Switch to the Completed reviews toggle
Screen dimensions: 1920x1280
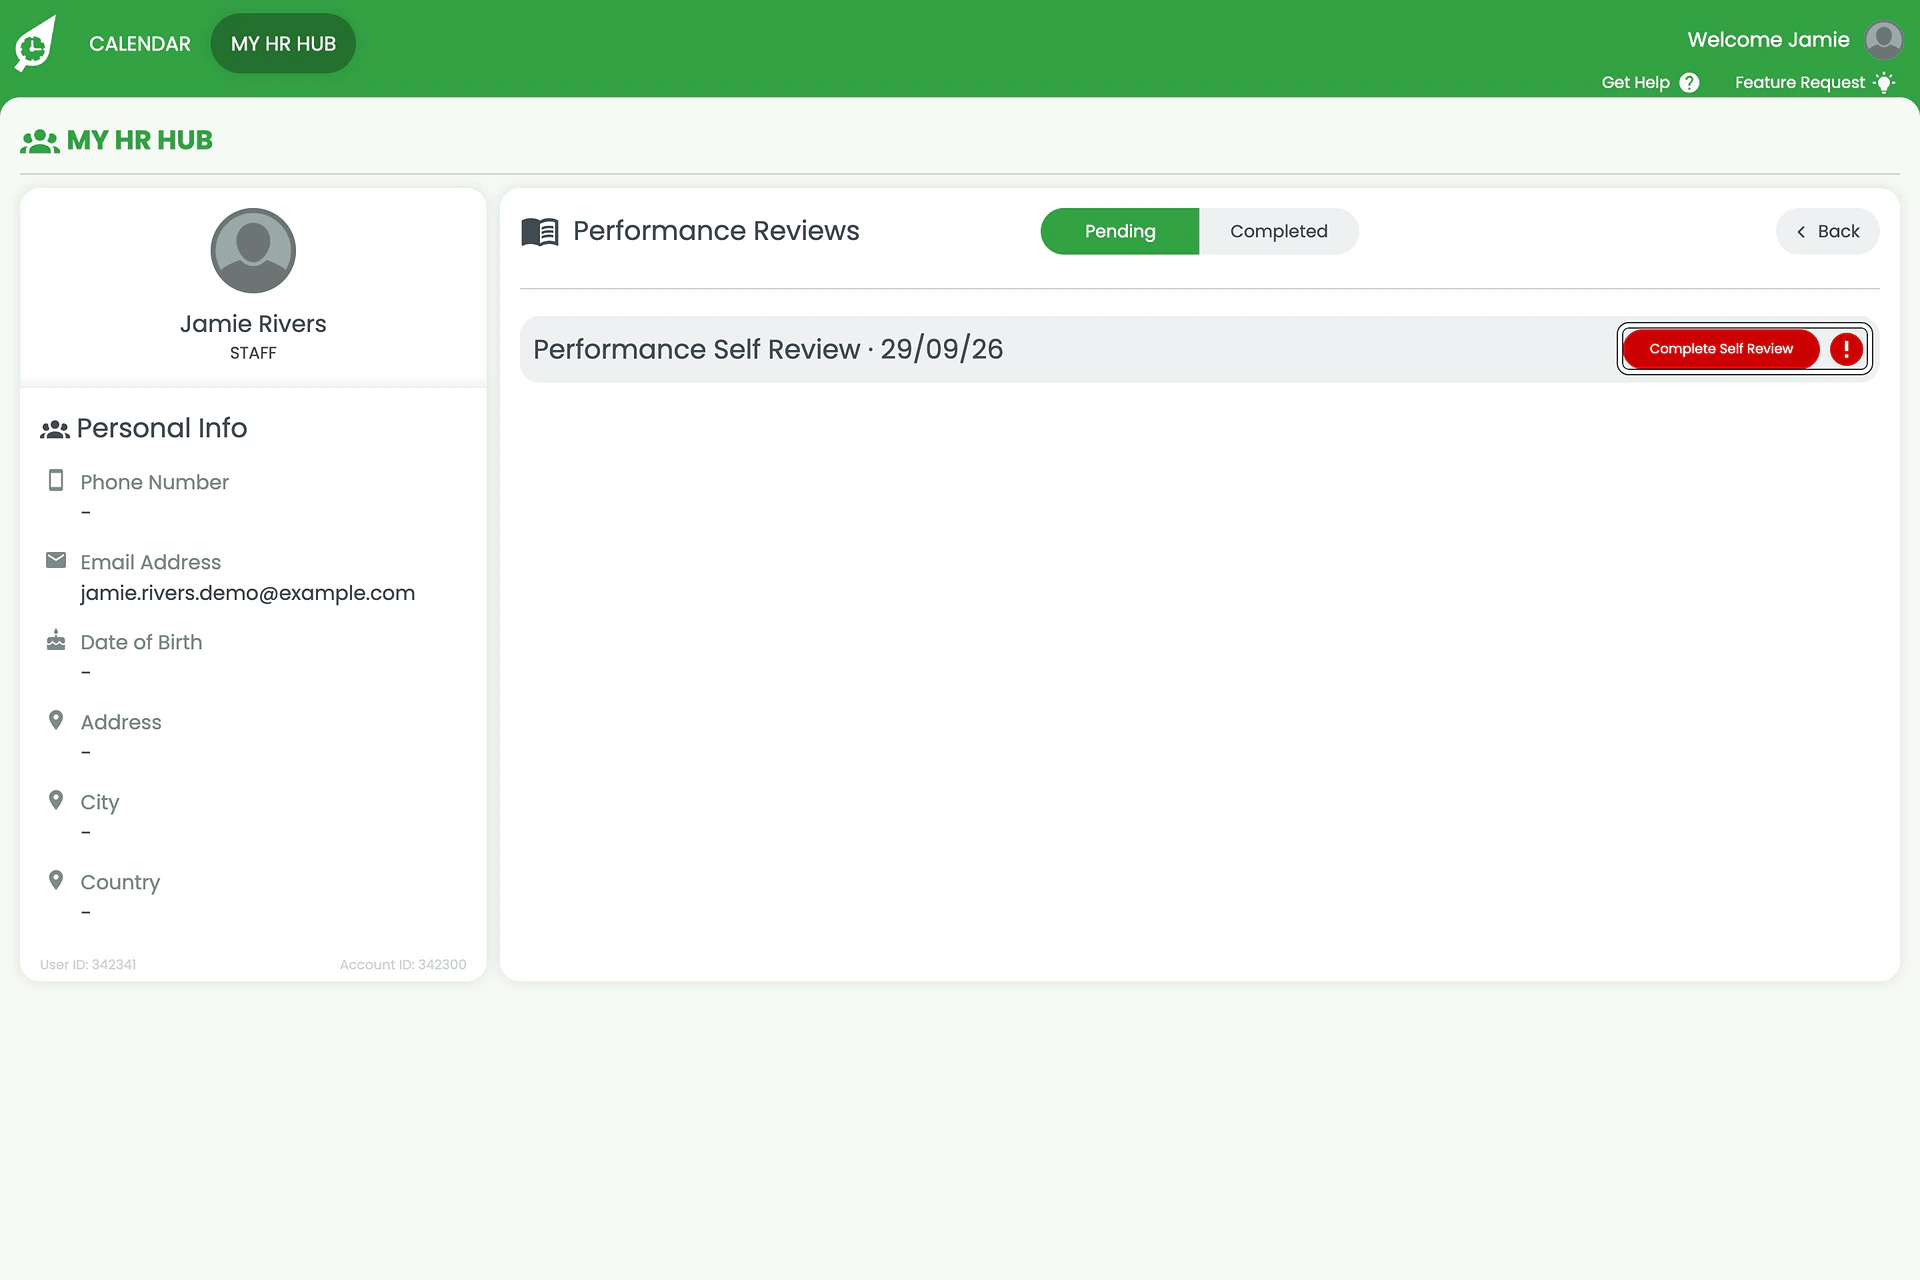click(1278, 231)
